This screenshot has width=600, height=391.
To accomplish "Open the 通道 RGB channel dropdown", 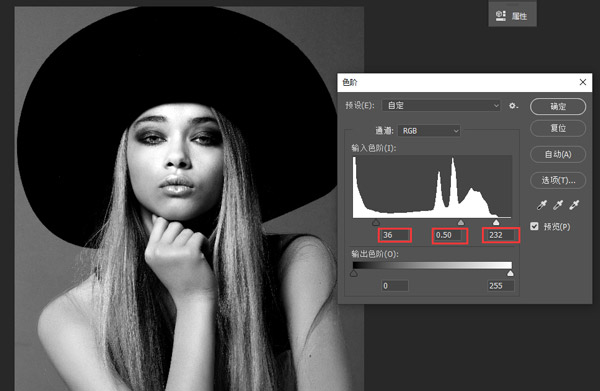I will (429, 131).
